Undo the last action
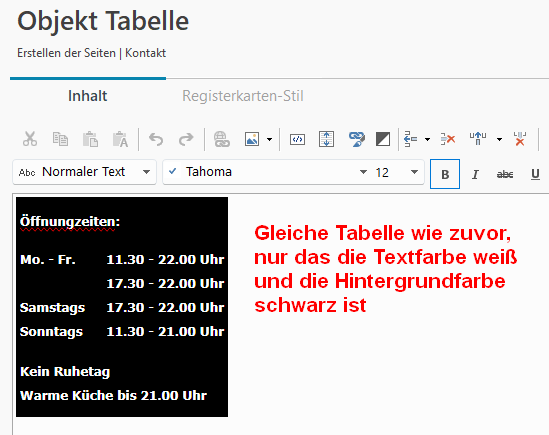549x435 pixels. 156,139
